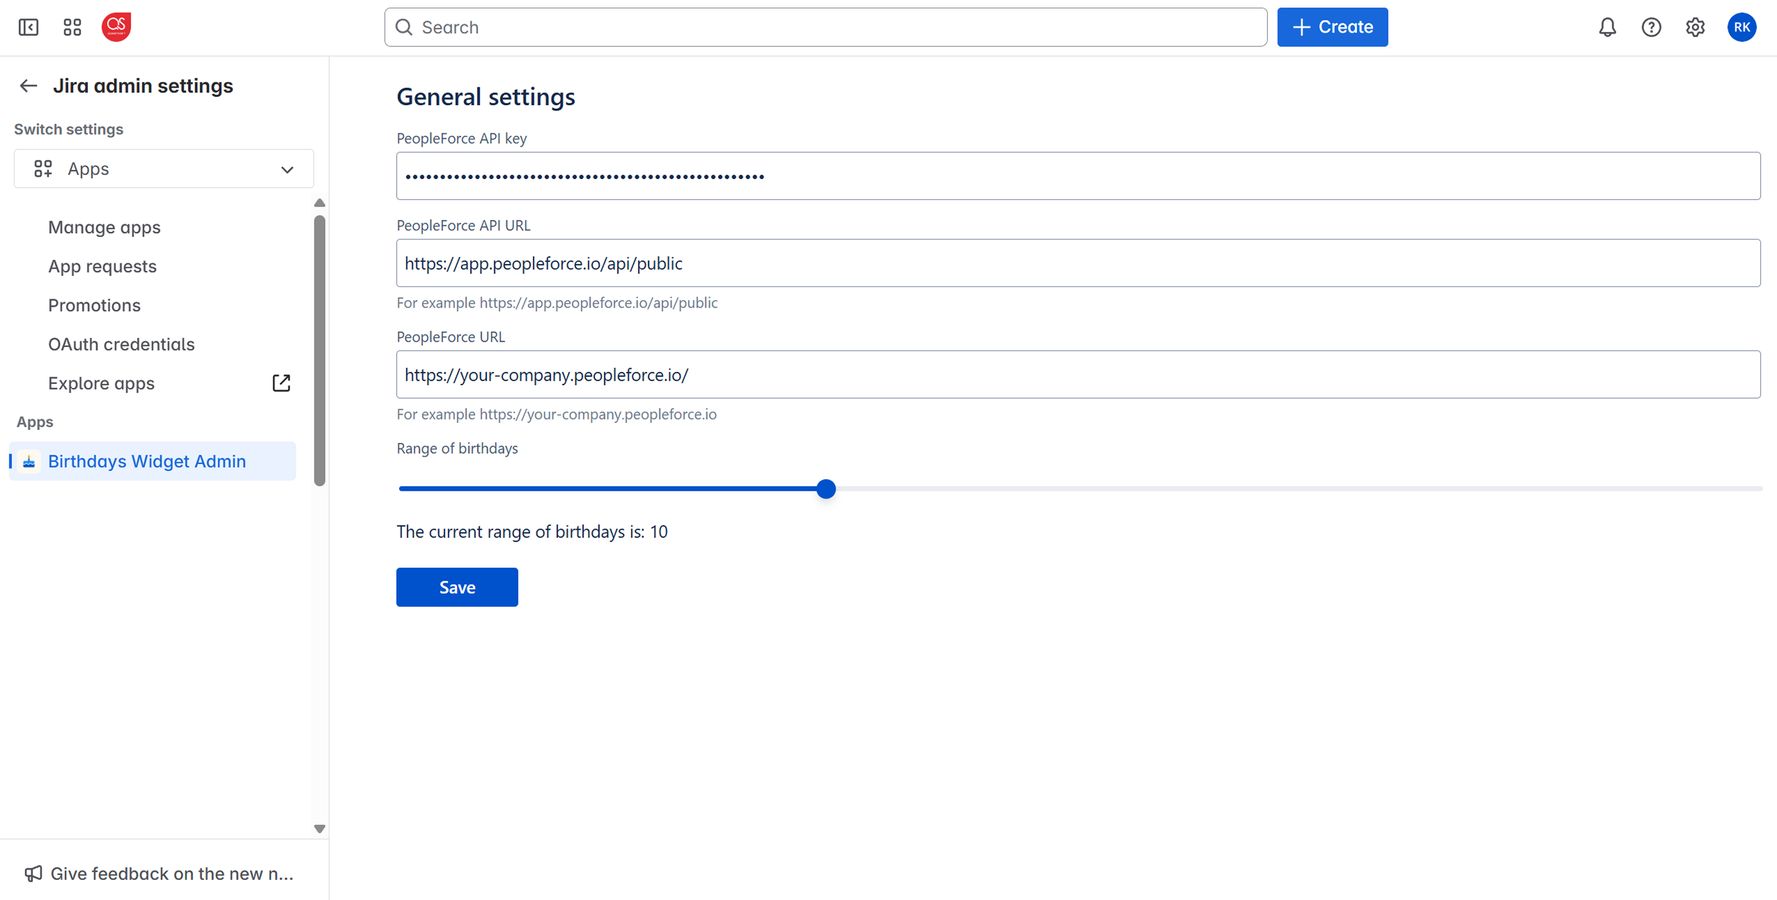1777x900 pixels.
Task: Open the help question mark icon
Action: 1651,27
